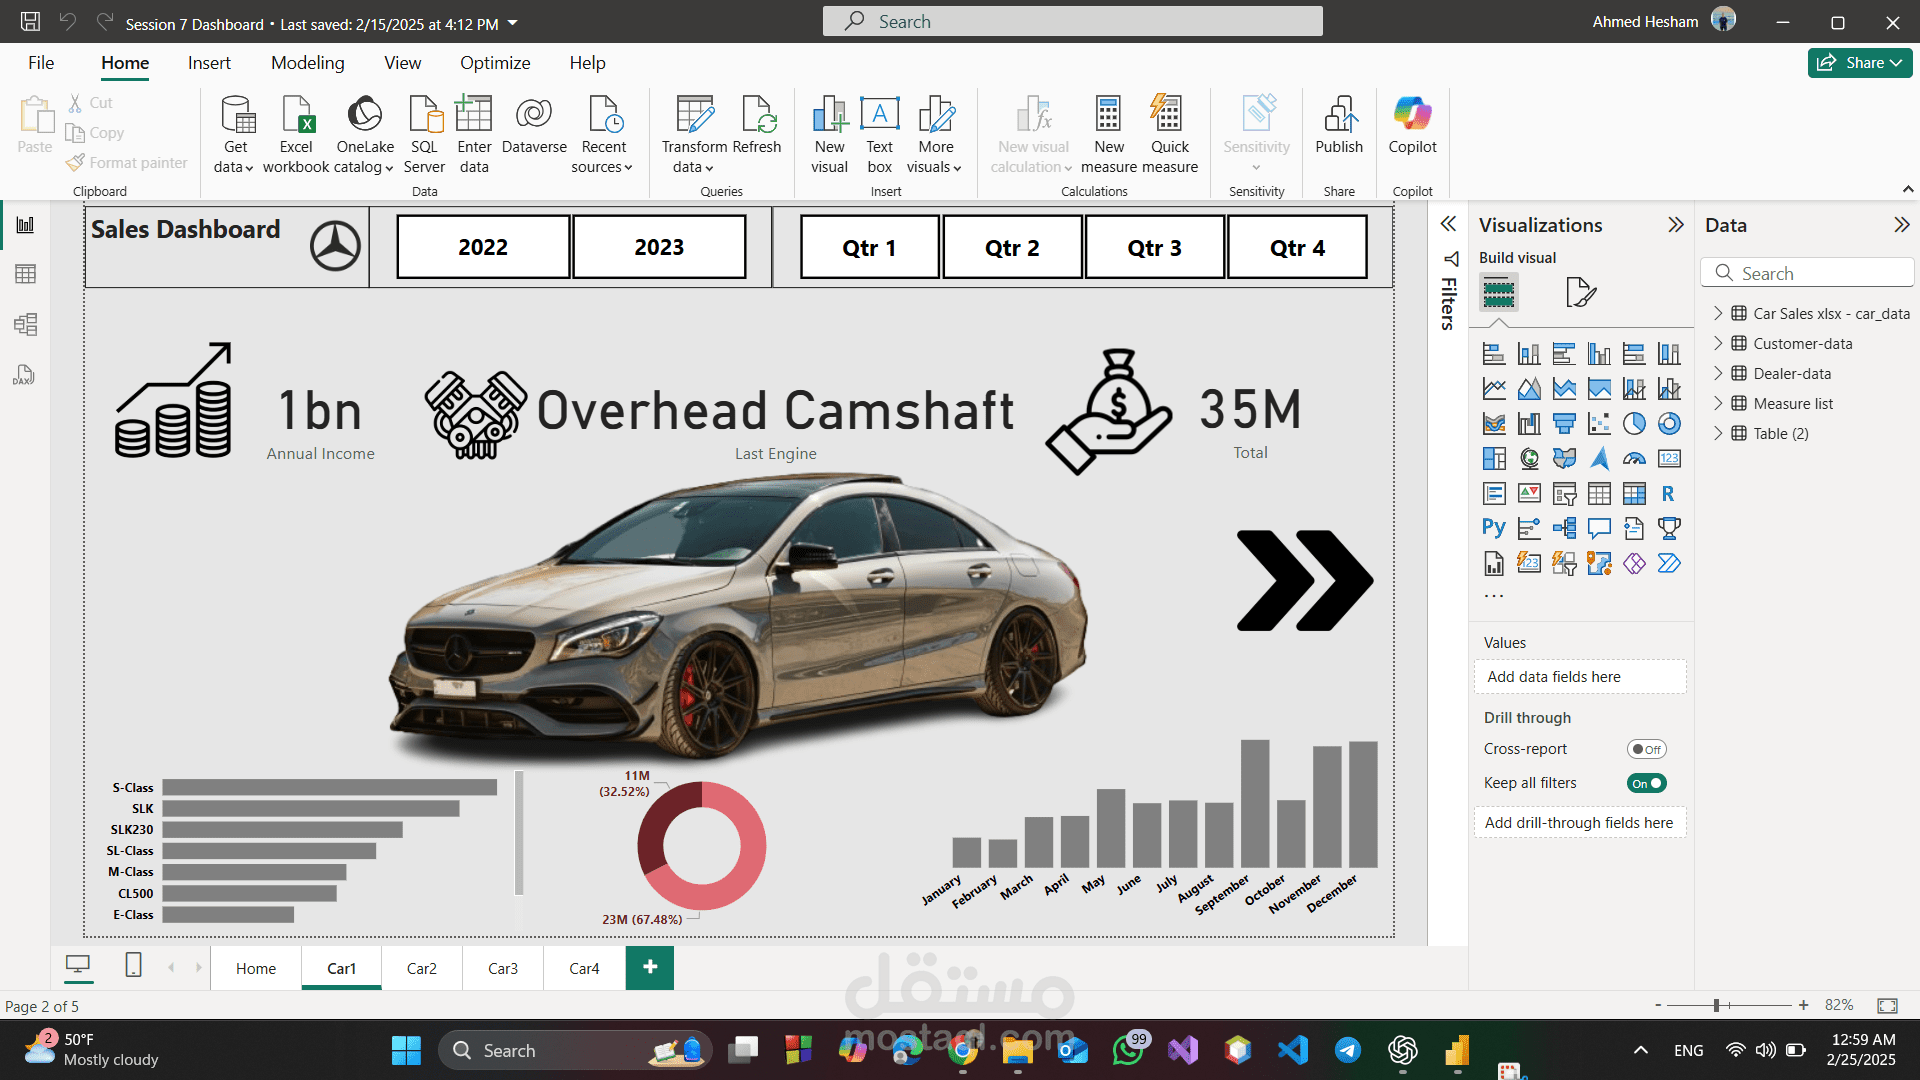This screenshot has height=1080, width=1920.
Task: Click the next page double-arrow button
Action: 1305,580
